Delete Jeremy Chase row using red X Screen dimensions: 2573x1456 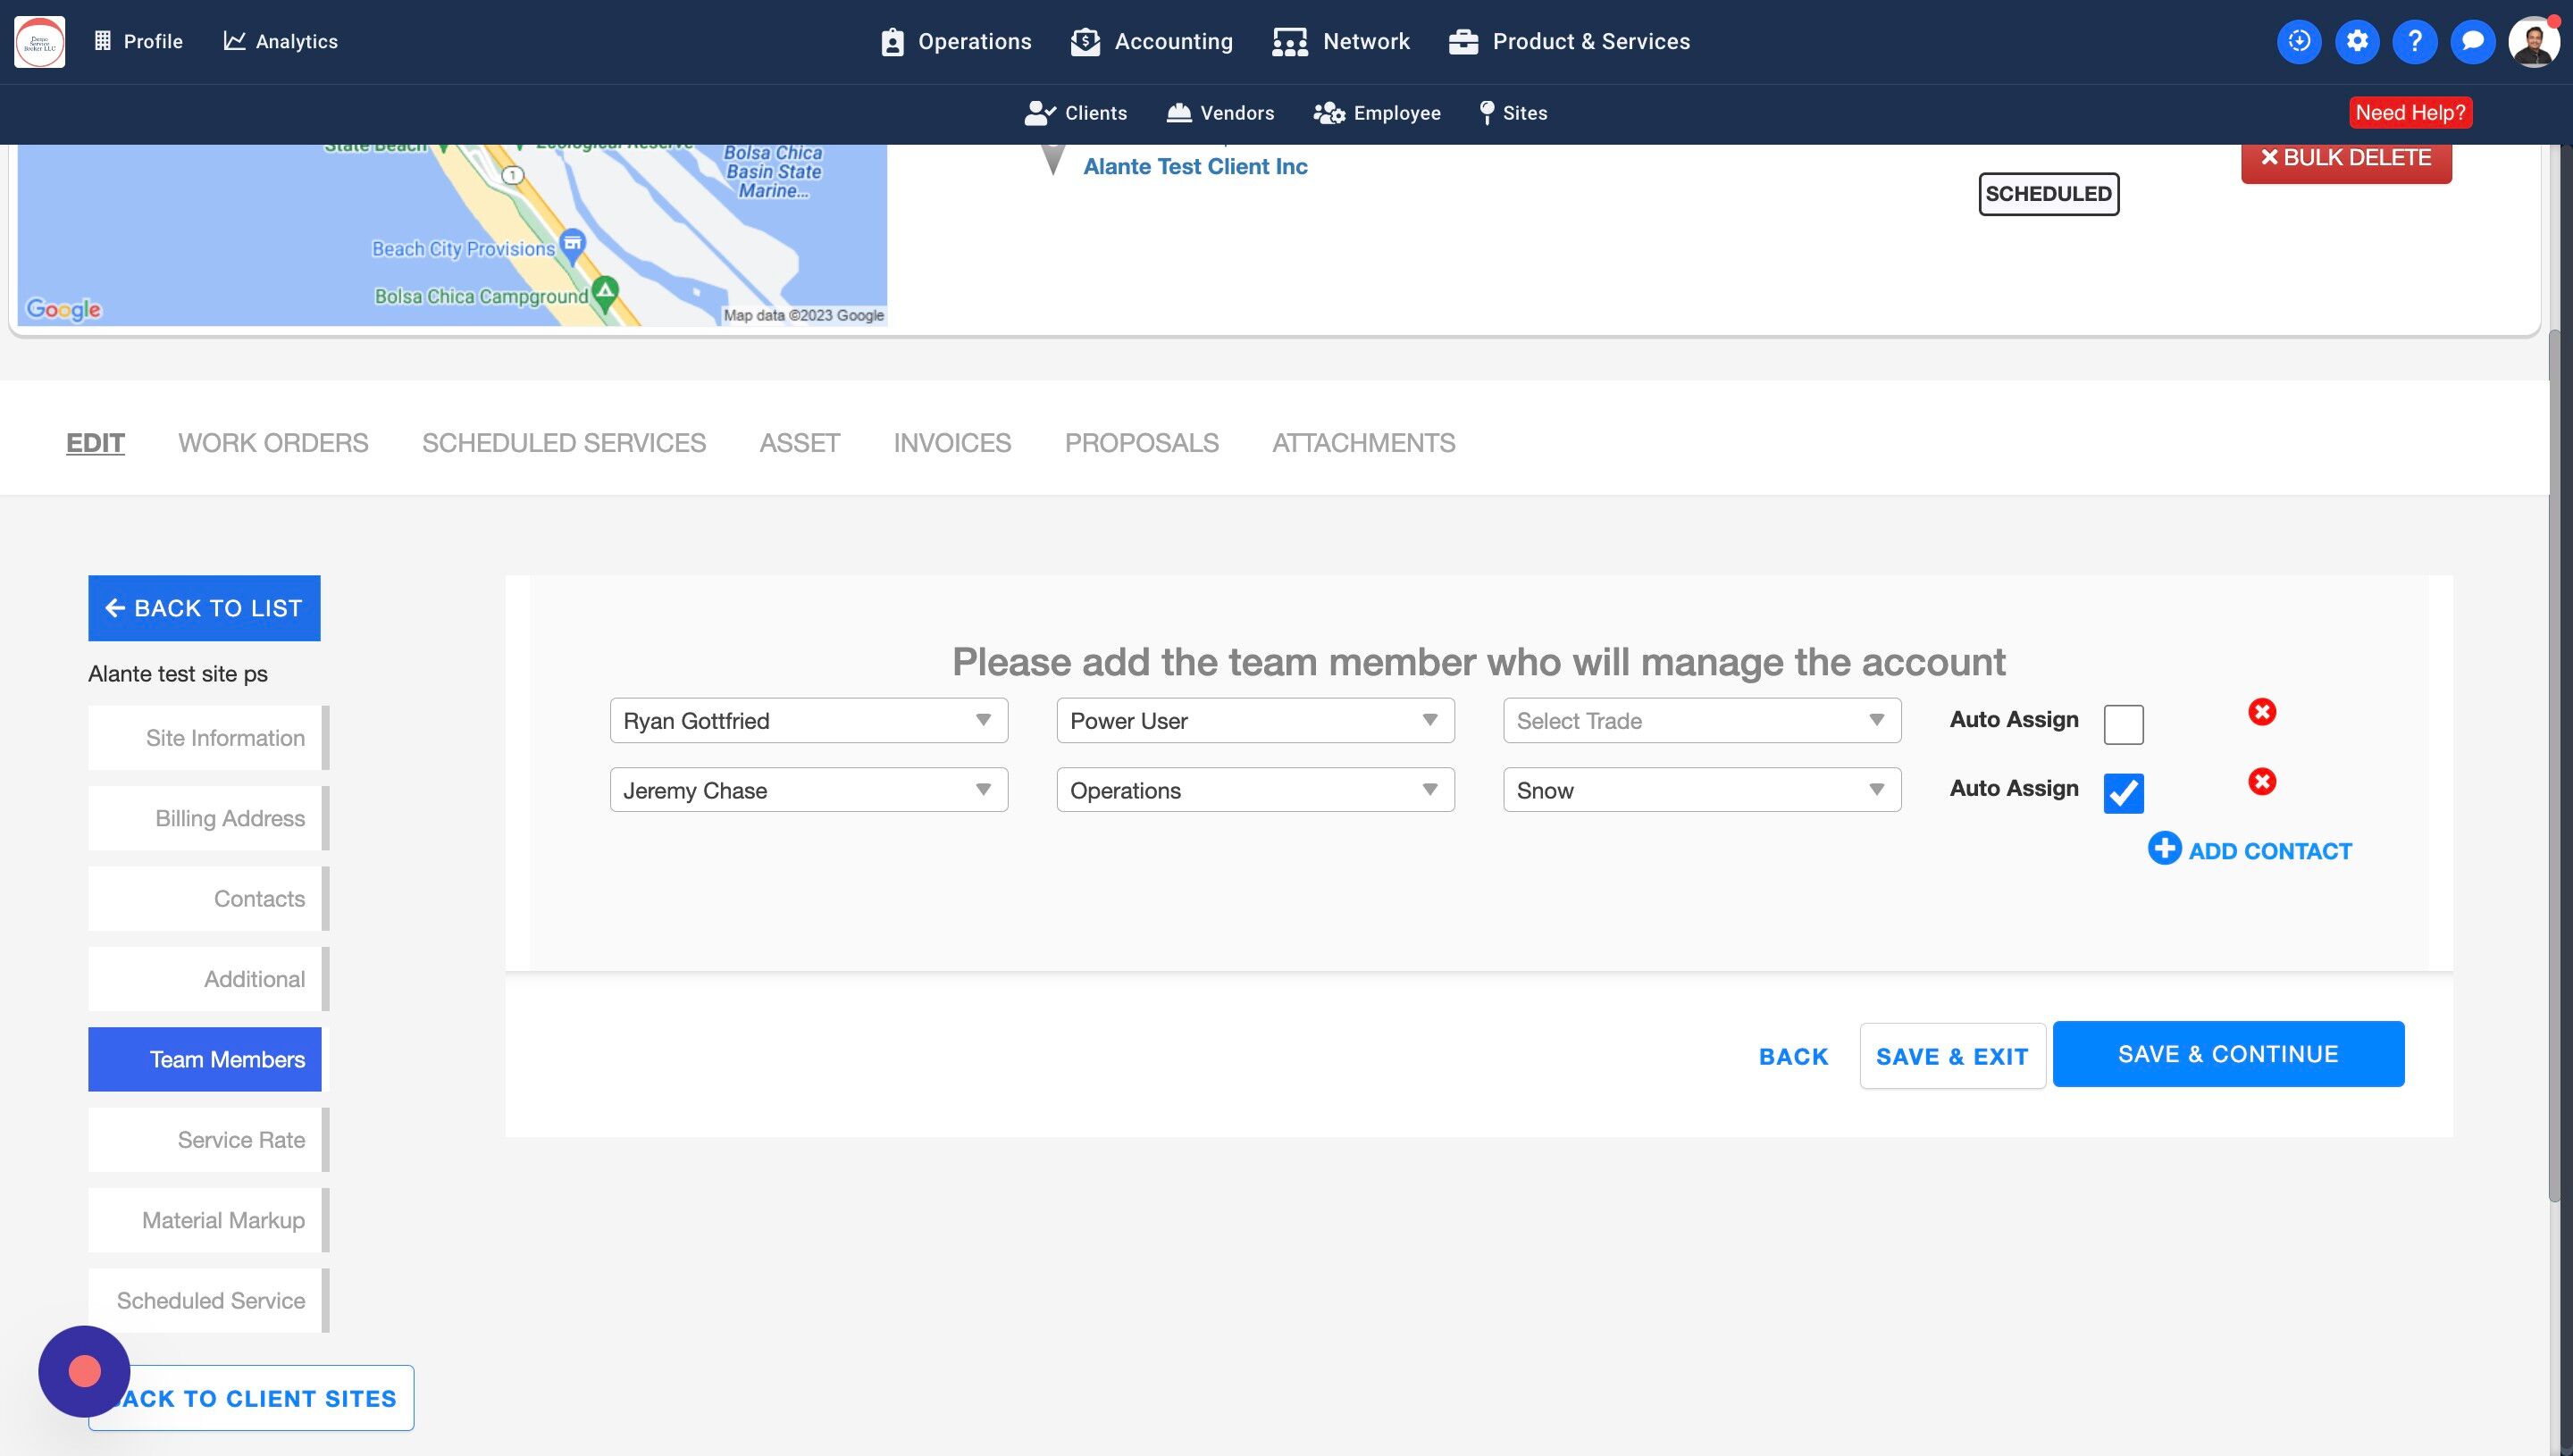(x=2261, y=781)
